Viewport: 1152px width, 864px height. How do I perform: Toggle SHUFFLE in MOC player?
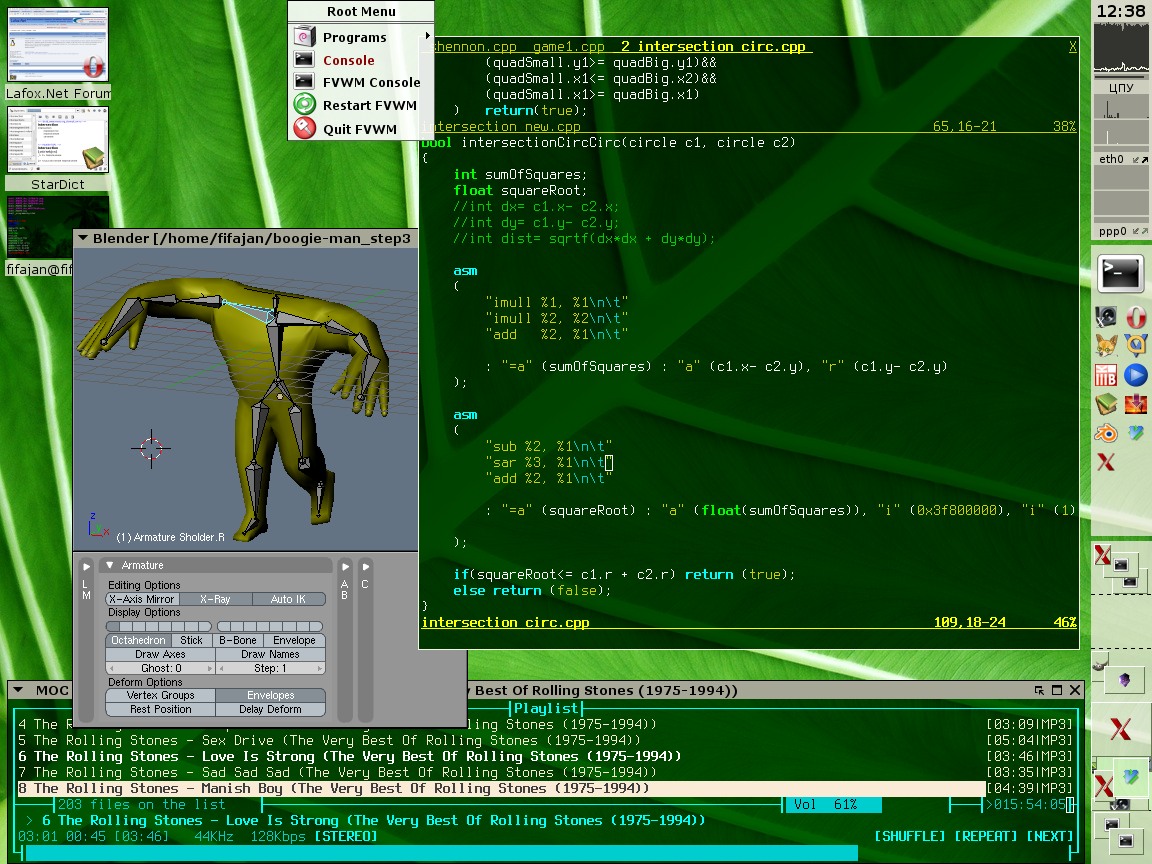point(910,836)
